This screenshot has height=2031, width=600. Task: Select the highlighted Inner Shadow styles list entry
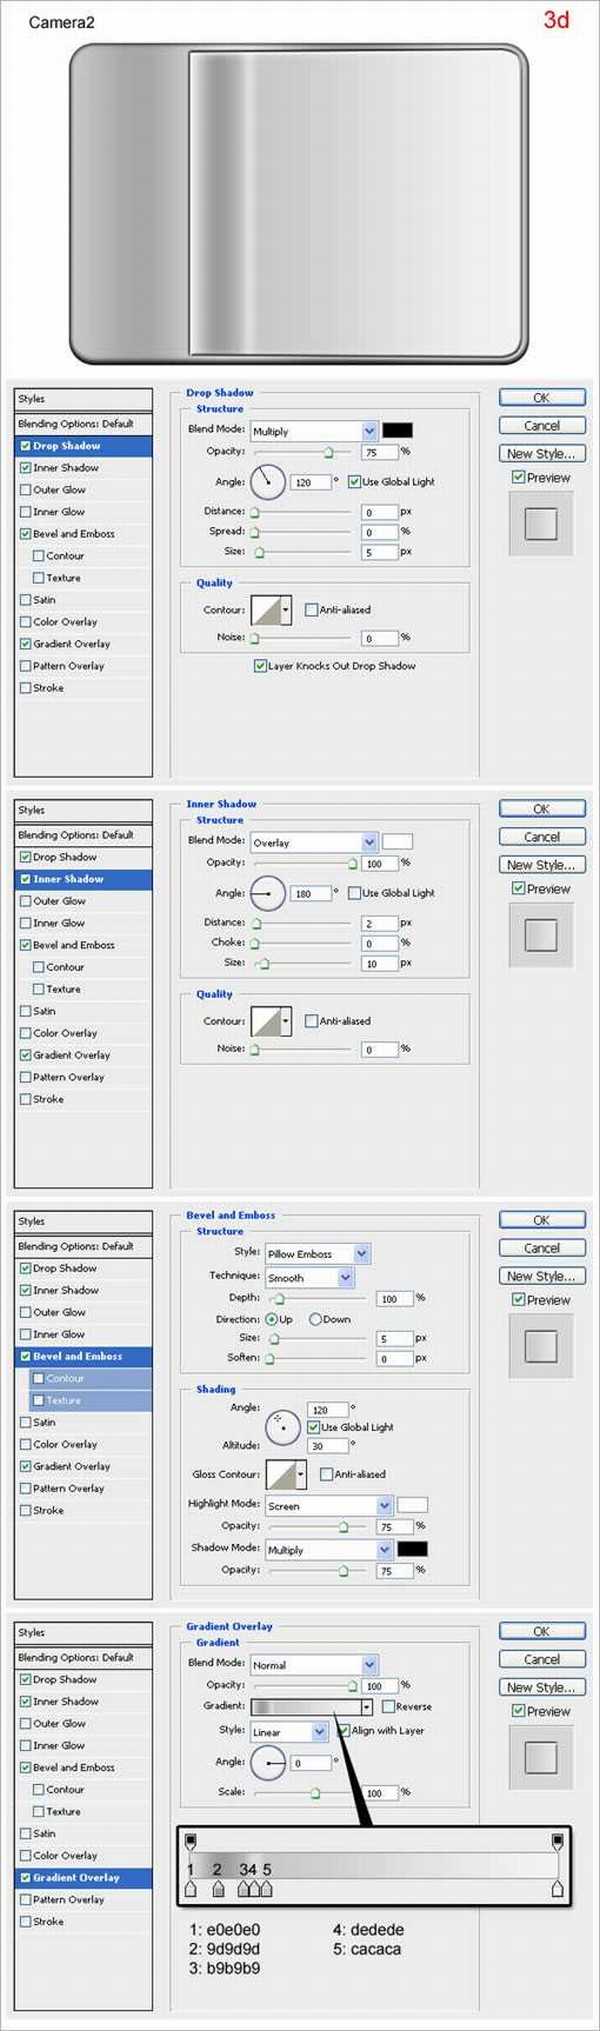tap(84, 879)
